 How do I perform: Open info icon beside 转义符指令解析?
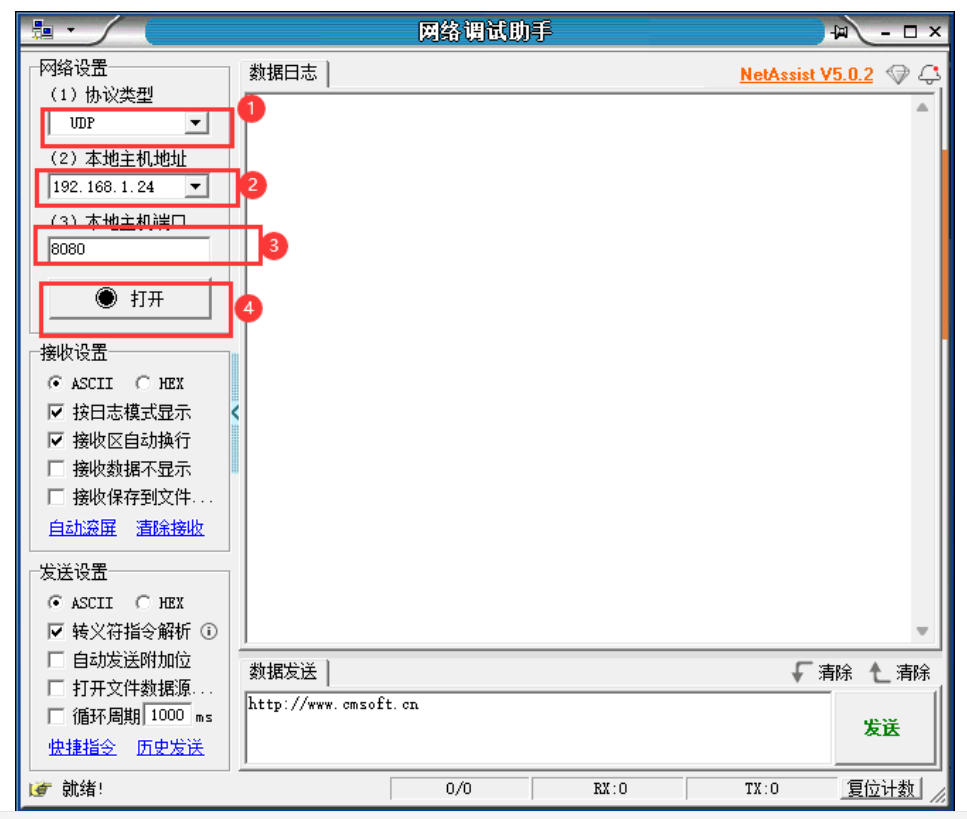coord(209,632)
